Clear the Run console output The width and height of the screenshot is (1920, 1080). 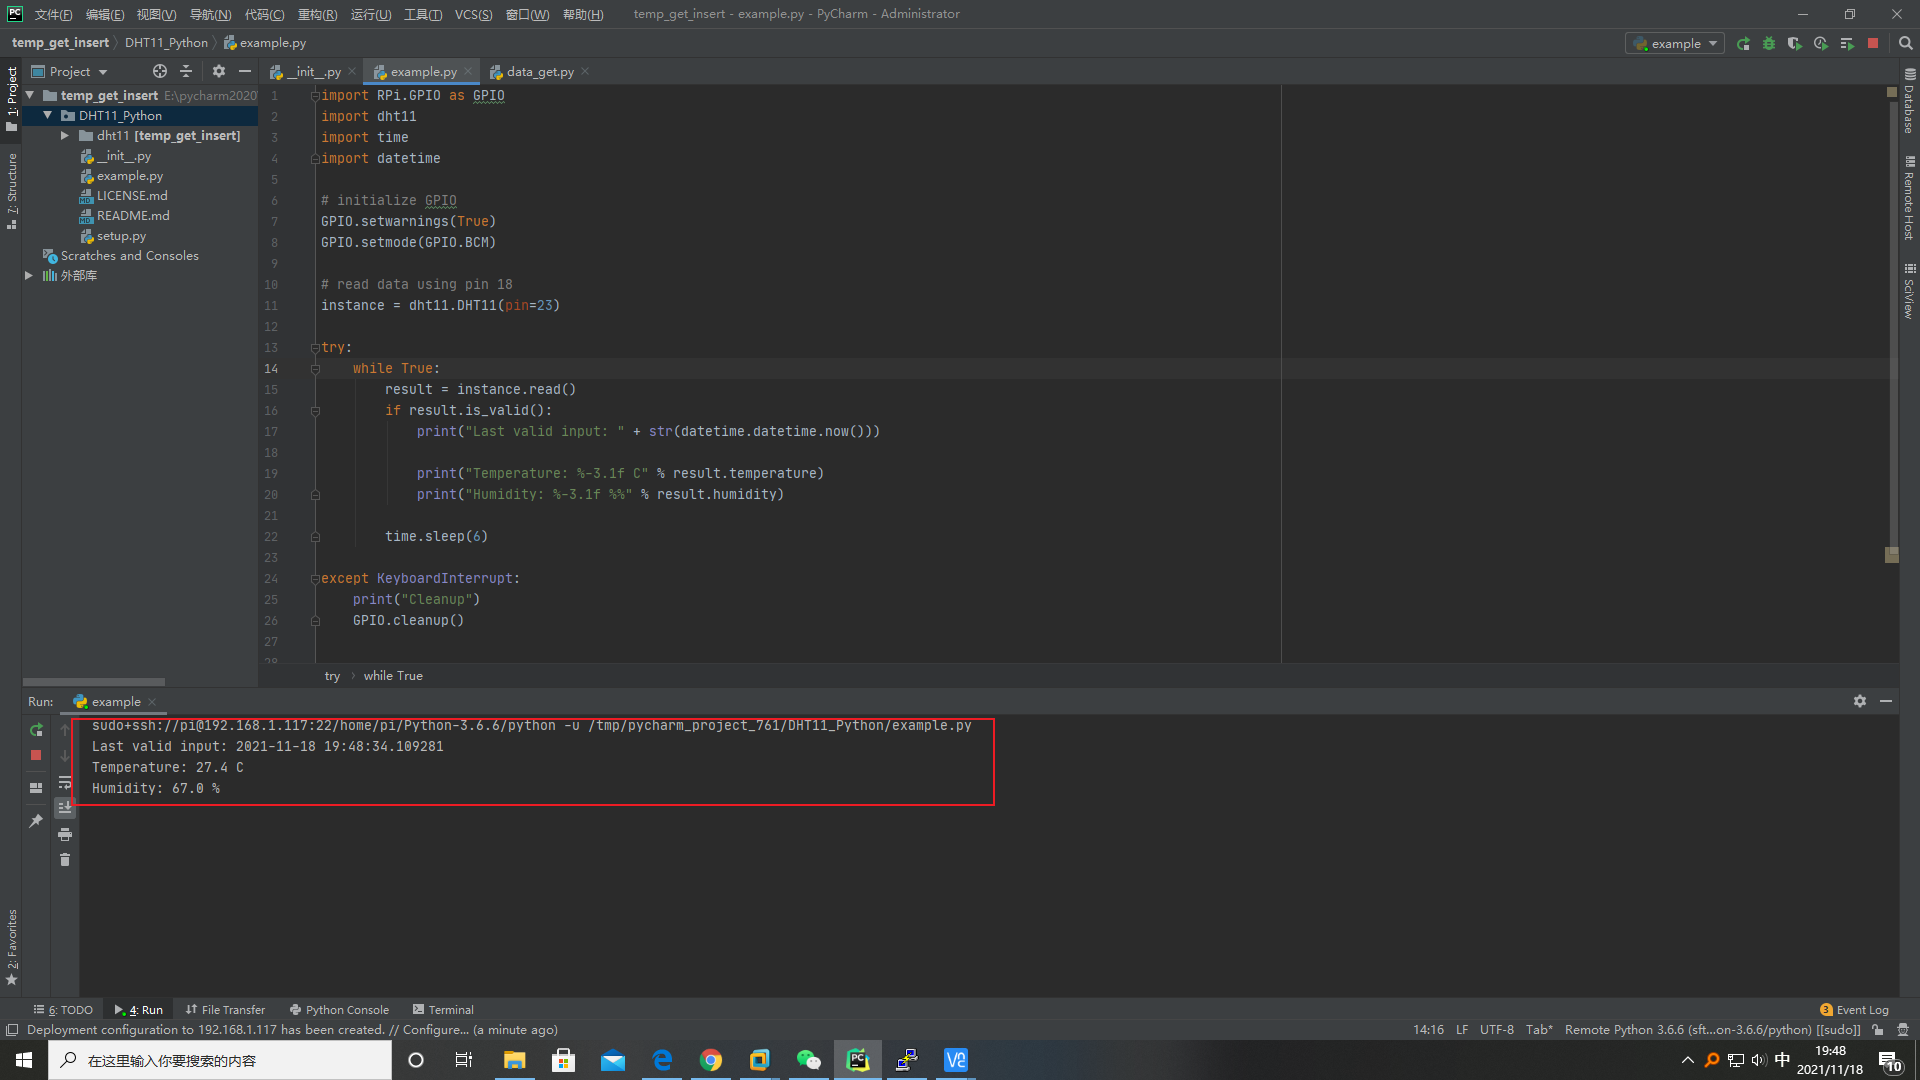[x=65, y=859]
